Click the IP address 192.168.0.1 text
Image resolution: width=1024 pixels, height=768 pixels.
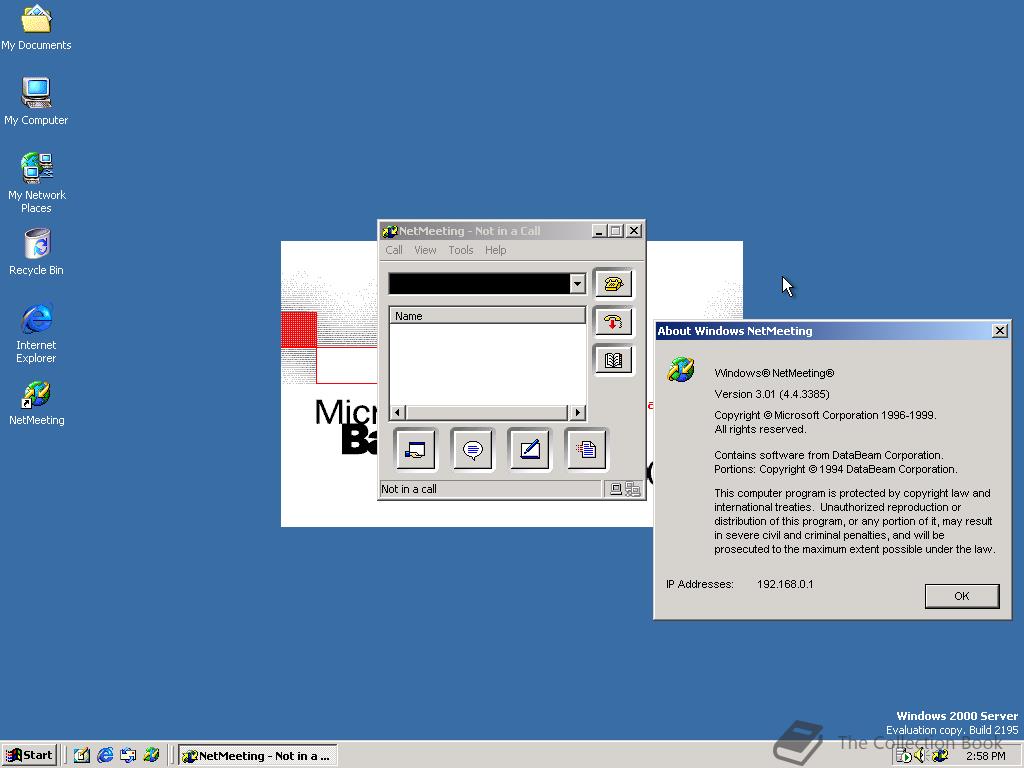pyautogui.click(x=785, y=584)
